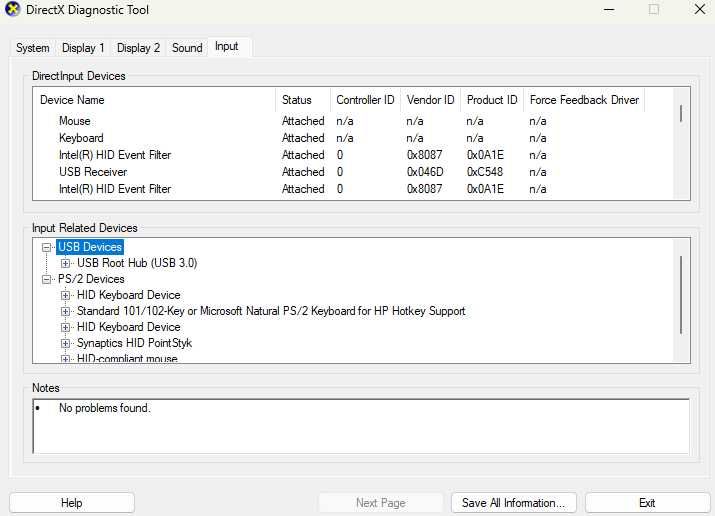Click the 'No problems found.' note text

tap(104, 408)
